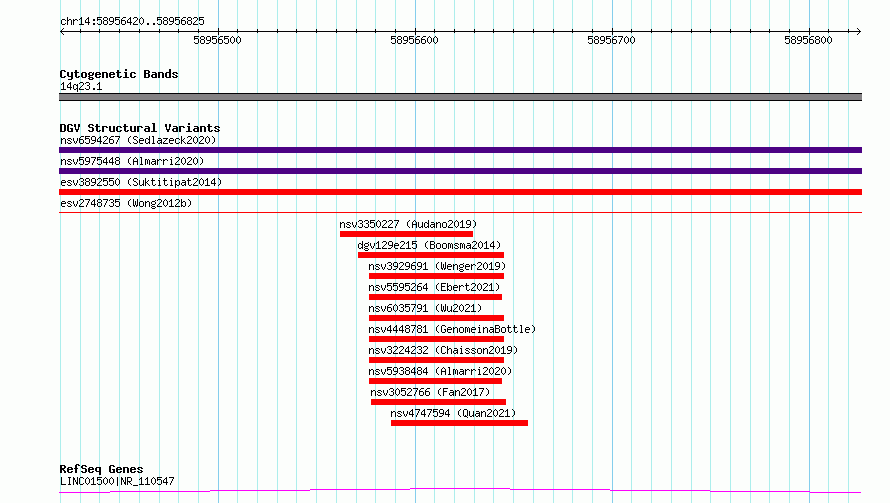Image resolution: width=890 pixels, height=503 pixels.
Task: Open nsv3350227 (Audano2019) variant
Action: [x=408, y=224]
